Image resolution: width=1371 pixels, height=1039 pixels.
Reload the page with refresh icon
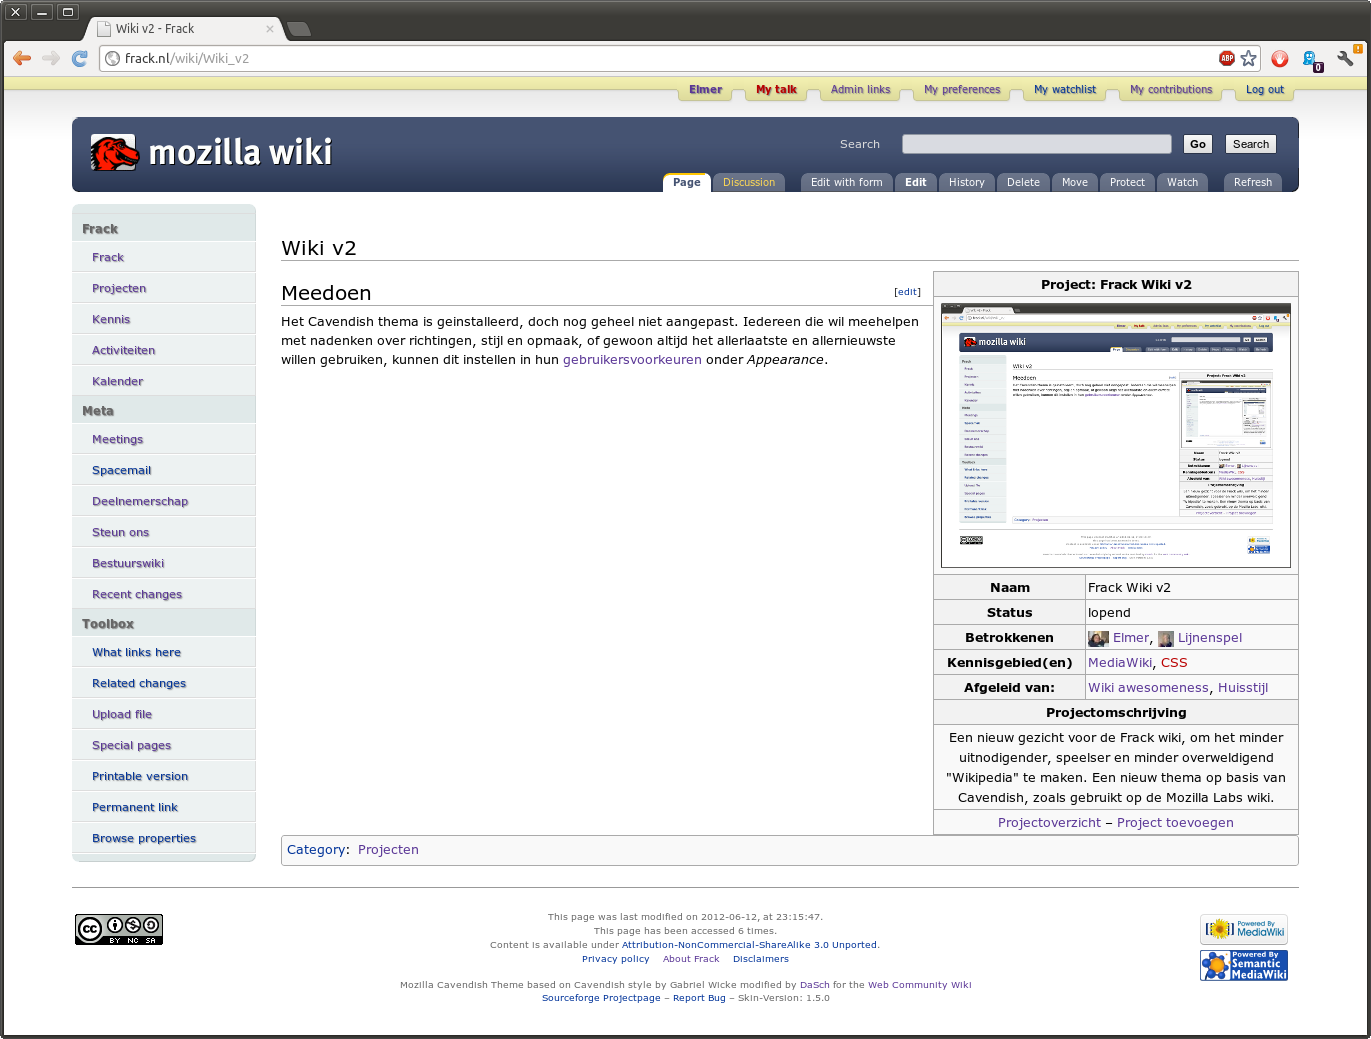pos(80,58)
